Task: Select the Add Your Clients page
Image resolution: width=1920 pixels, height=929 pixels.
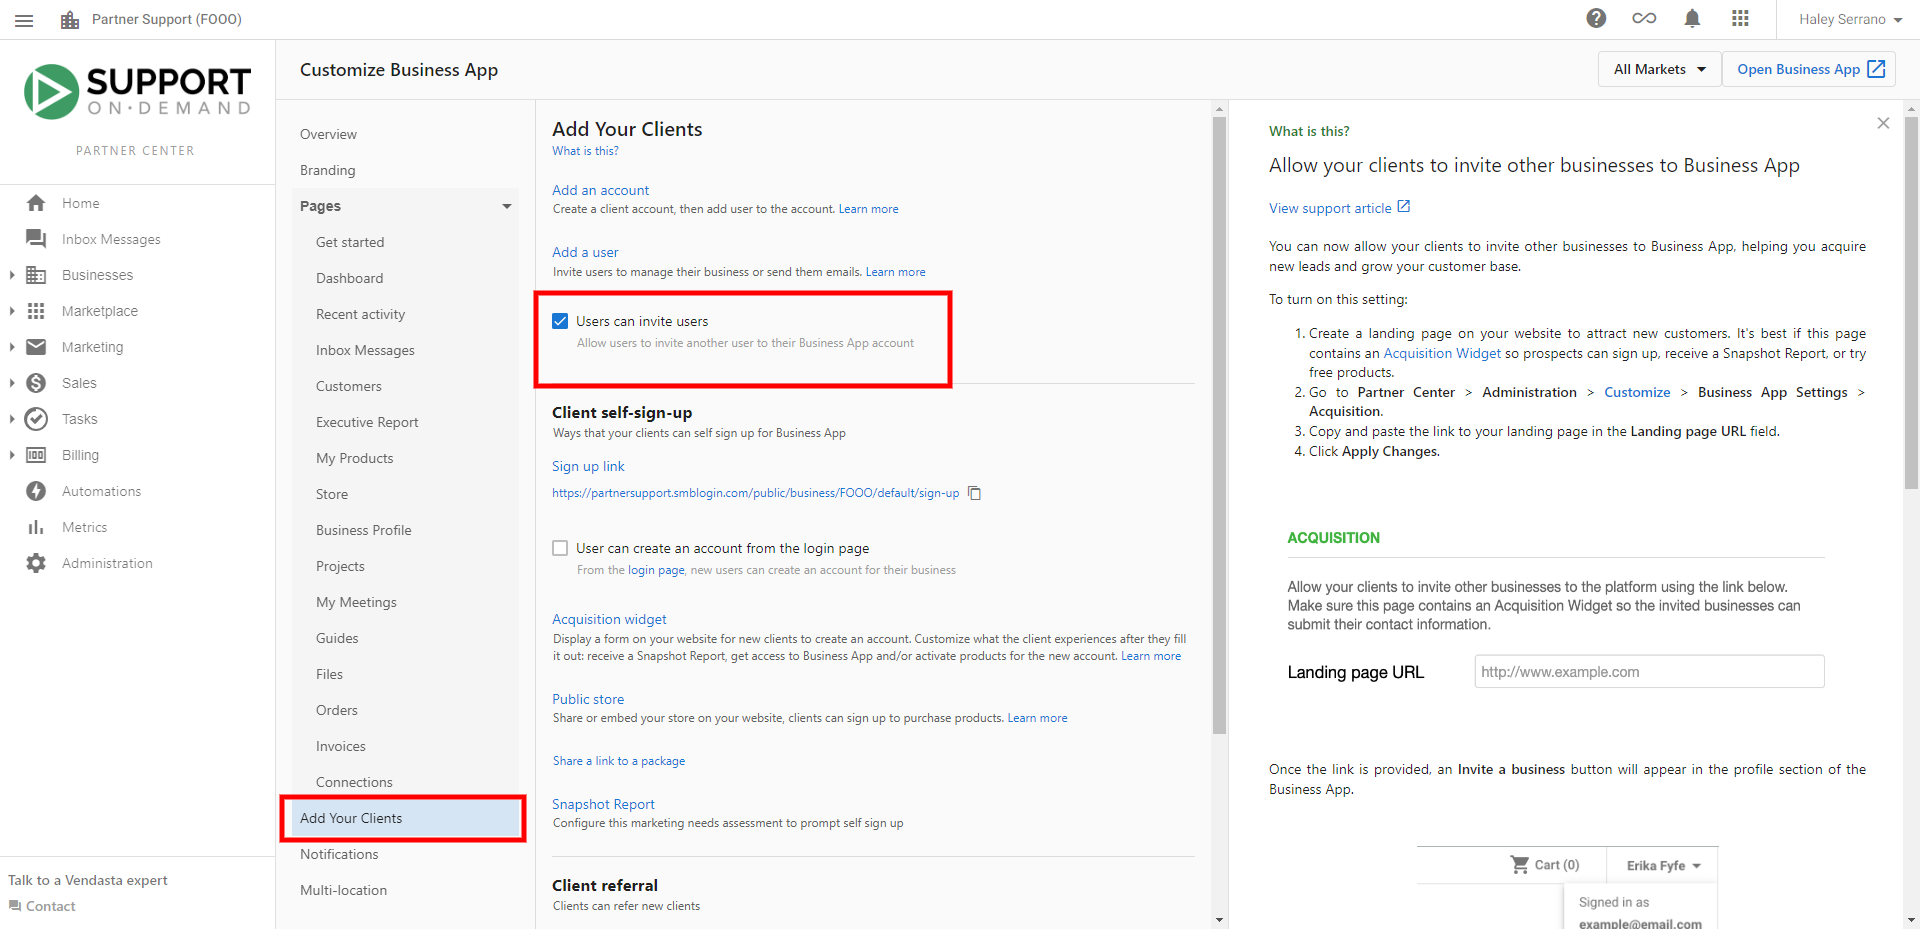Action: [x=404, y=818]
